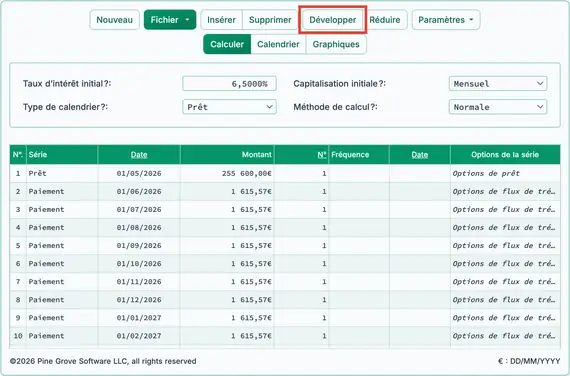Click row number 1 cell
The image size is (570, 376).
(x=18, y=173)
